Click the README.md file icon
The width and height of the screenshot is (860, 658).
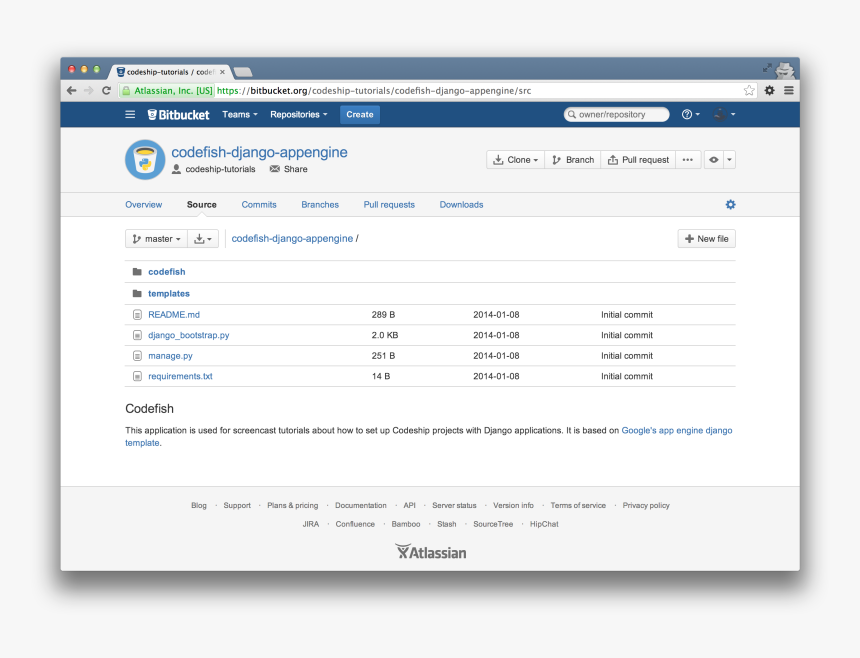click(137, 315)
